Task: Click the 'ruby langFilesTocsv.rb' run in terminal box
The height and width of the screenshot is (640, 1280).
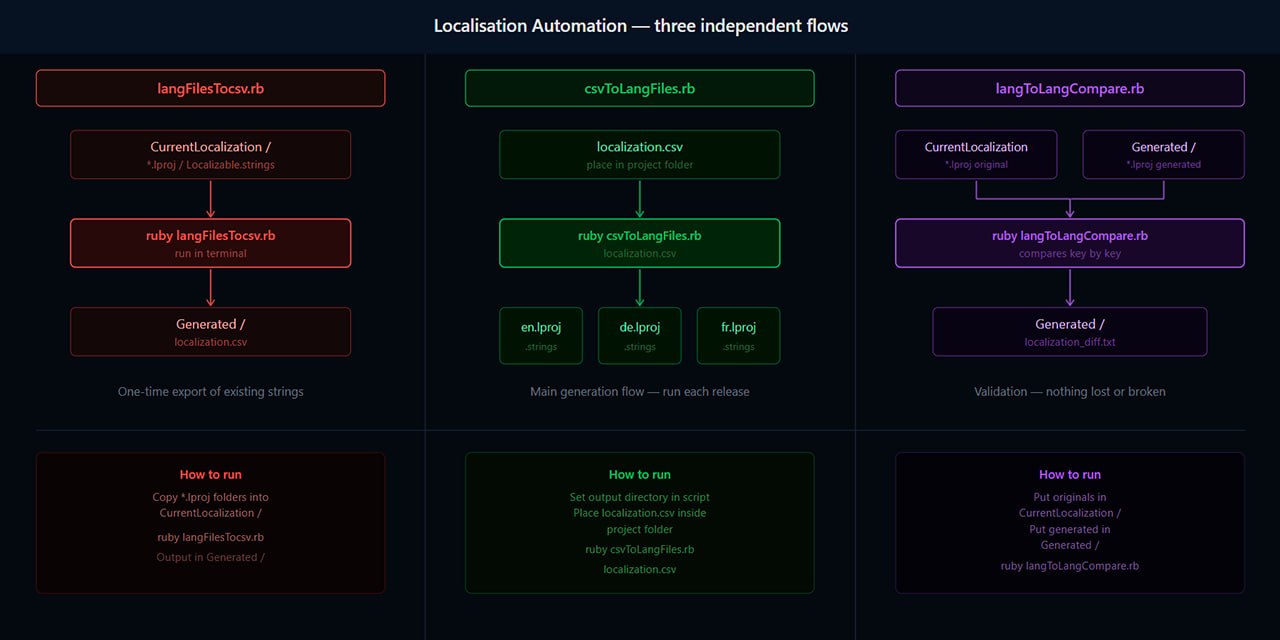Action: (210, 243)
